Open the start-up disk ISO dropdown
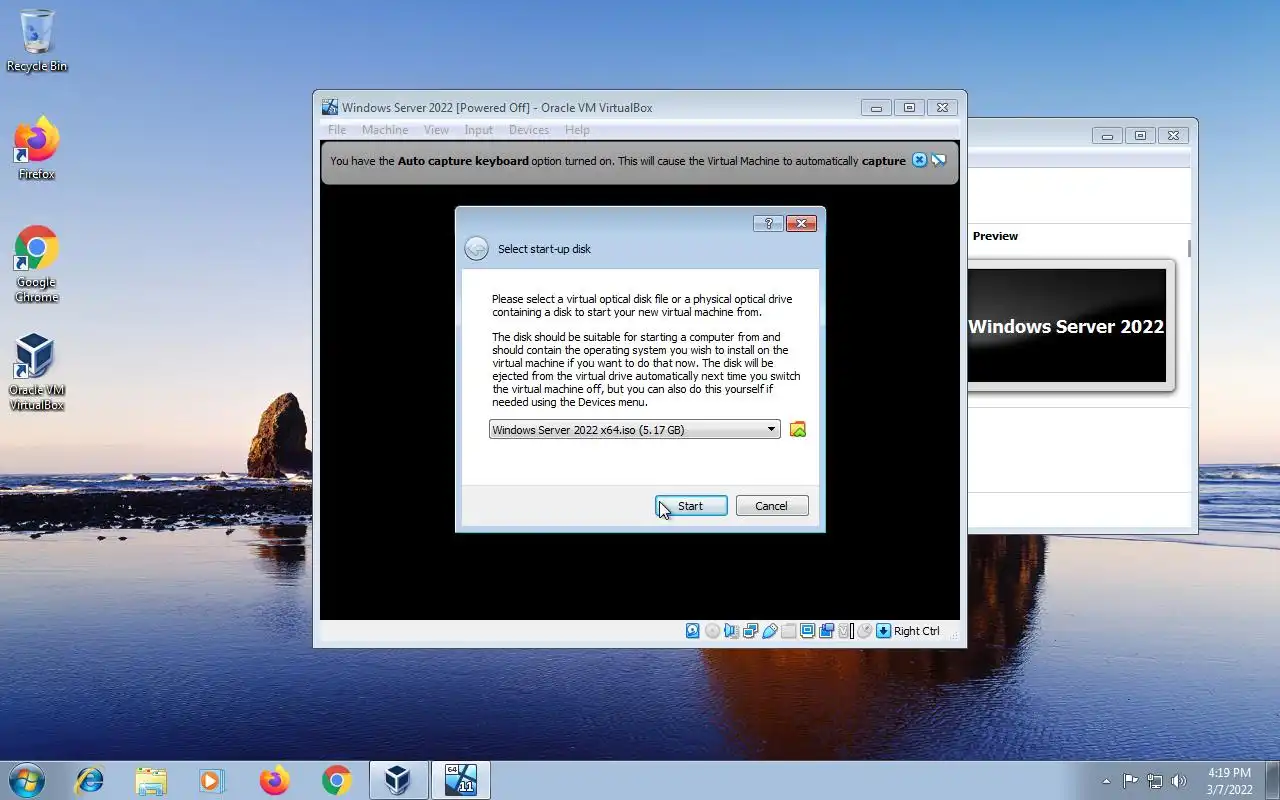 tap(634, 430)
